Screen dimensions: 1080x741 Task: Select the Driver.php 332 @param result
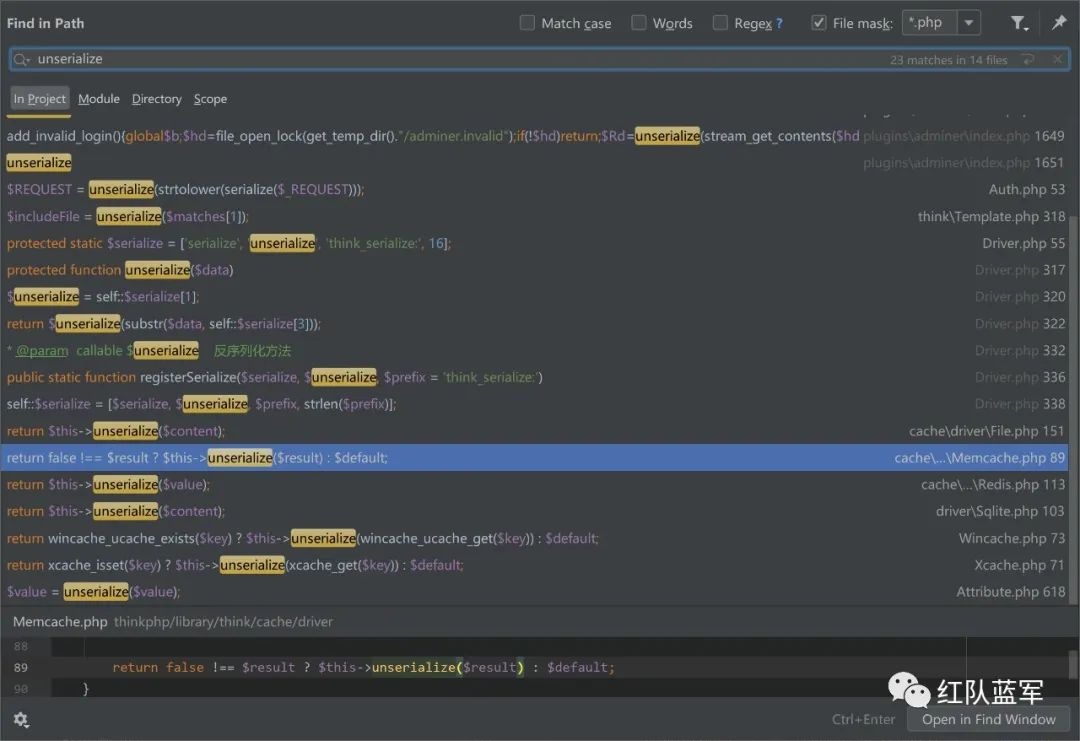(534, 351)
